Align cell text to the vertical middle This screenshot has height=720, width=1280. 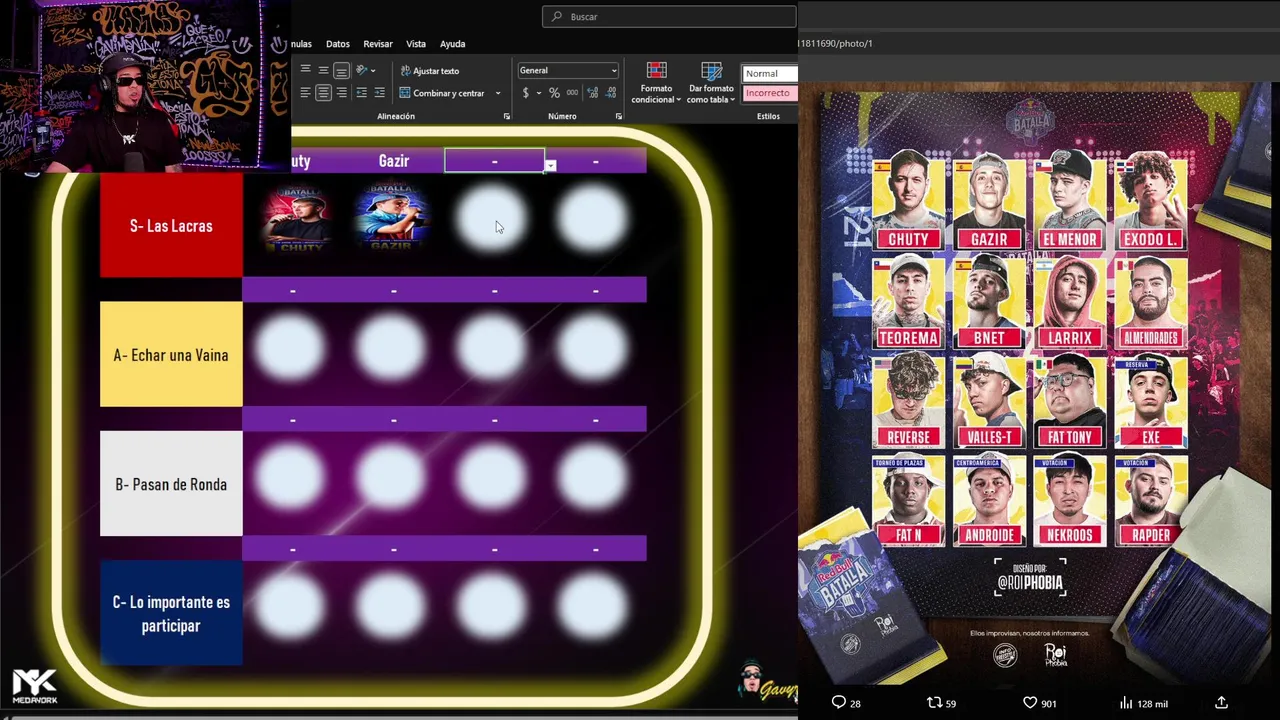(x=323, y=70)
